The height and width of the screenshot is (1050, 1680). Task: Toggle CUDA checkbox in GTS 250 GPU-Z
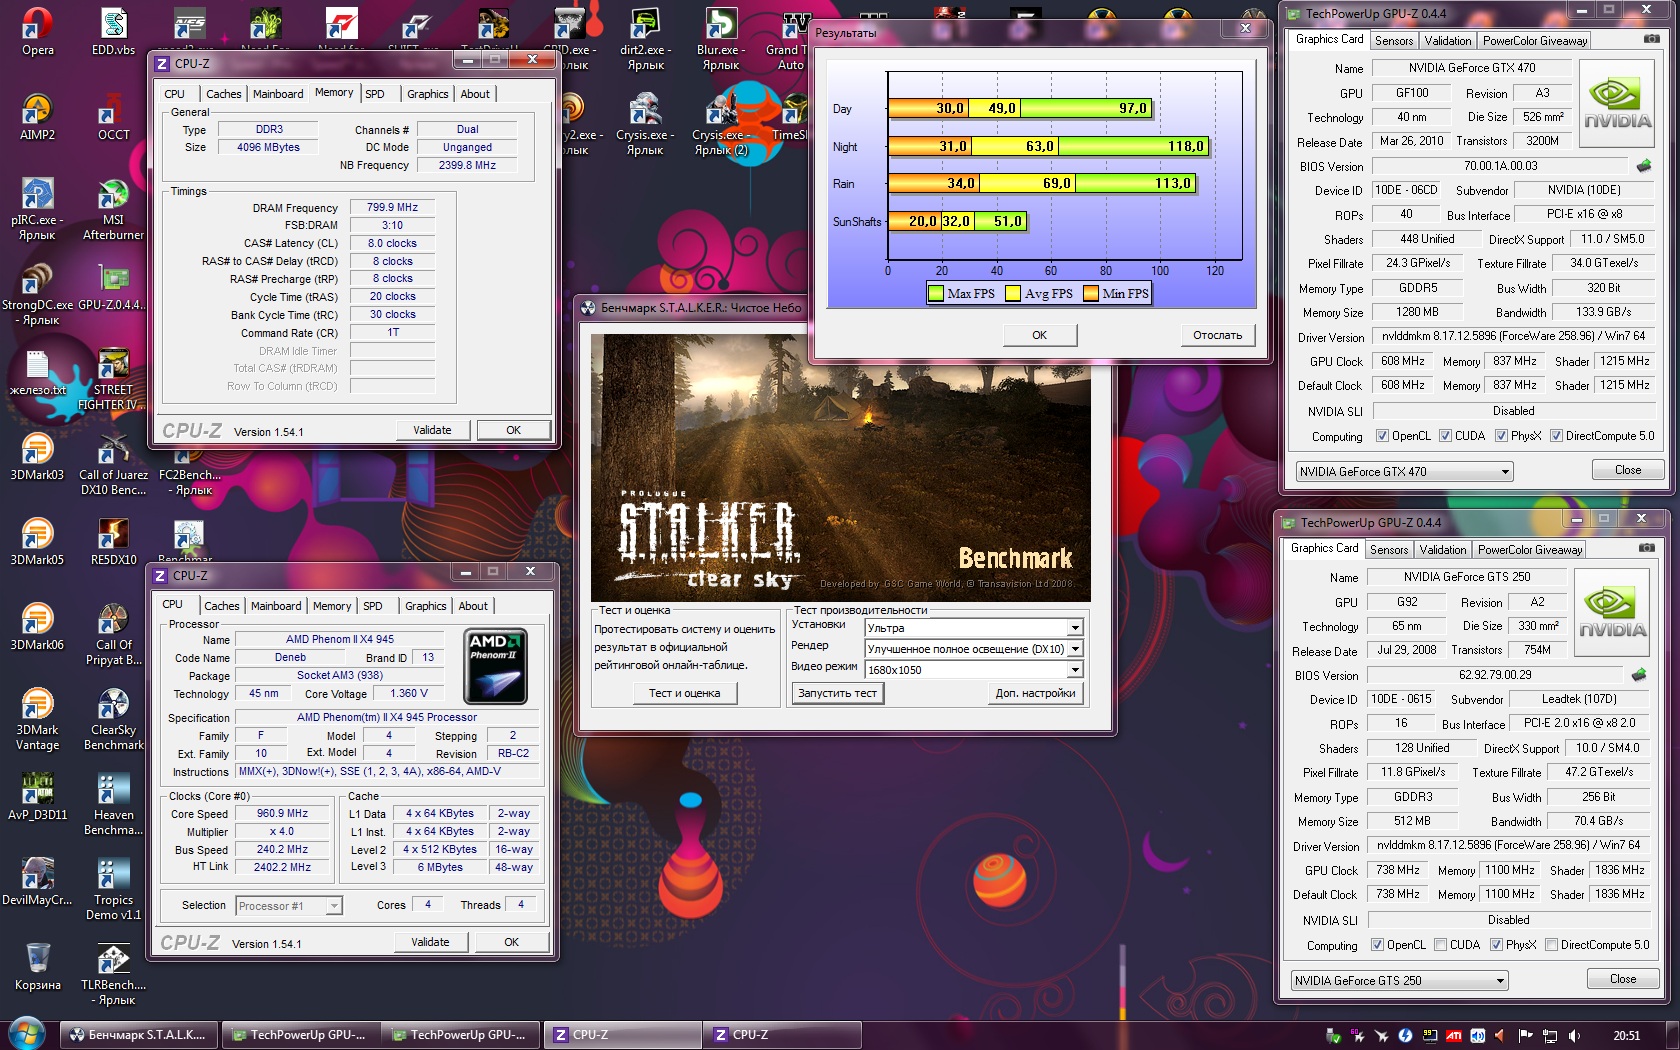(1440, 945)
